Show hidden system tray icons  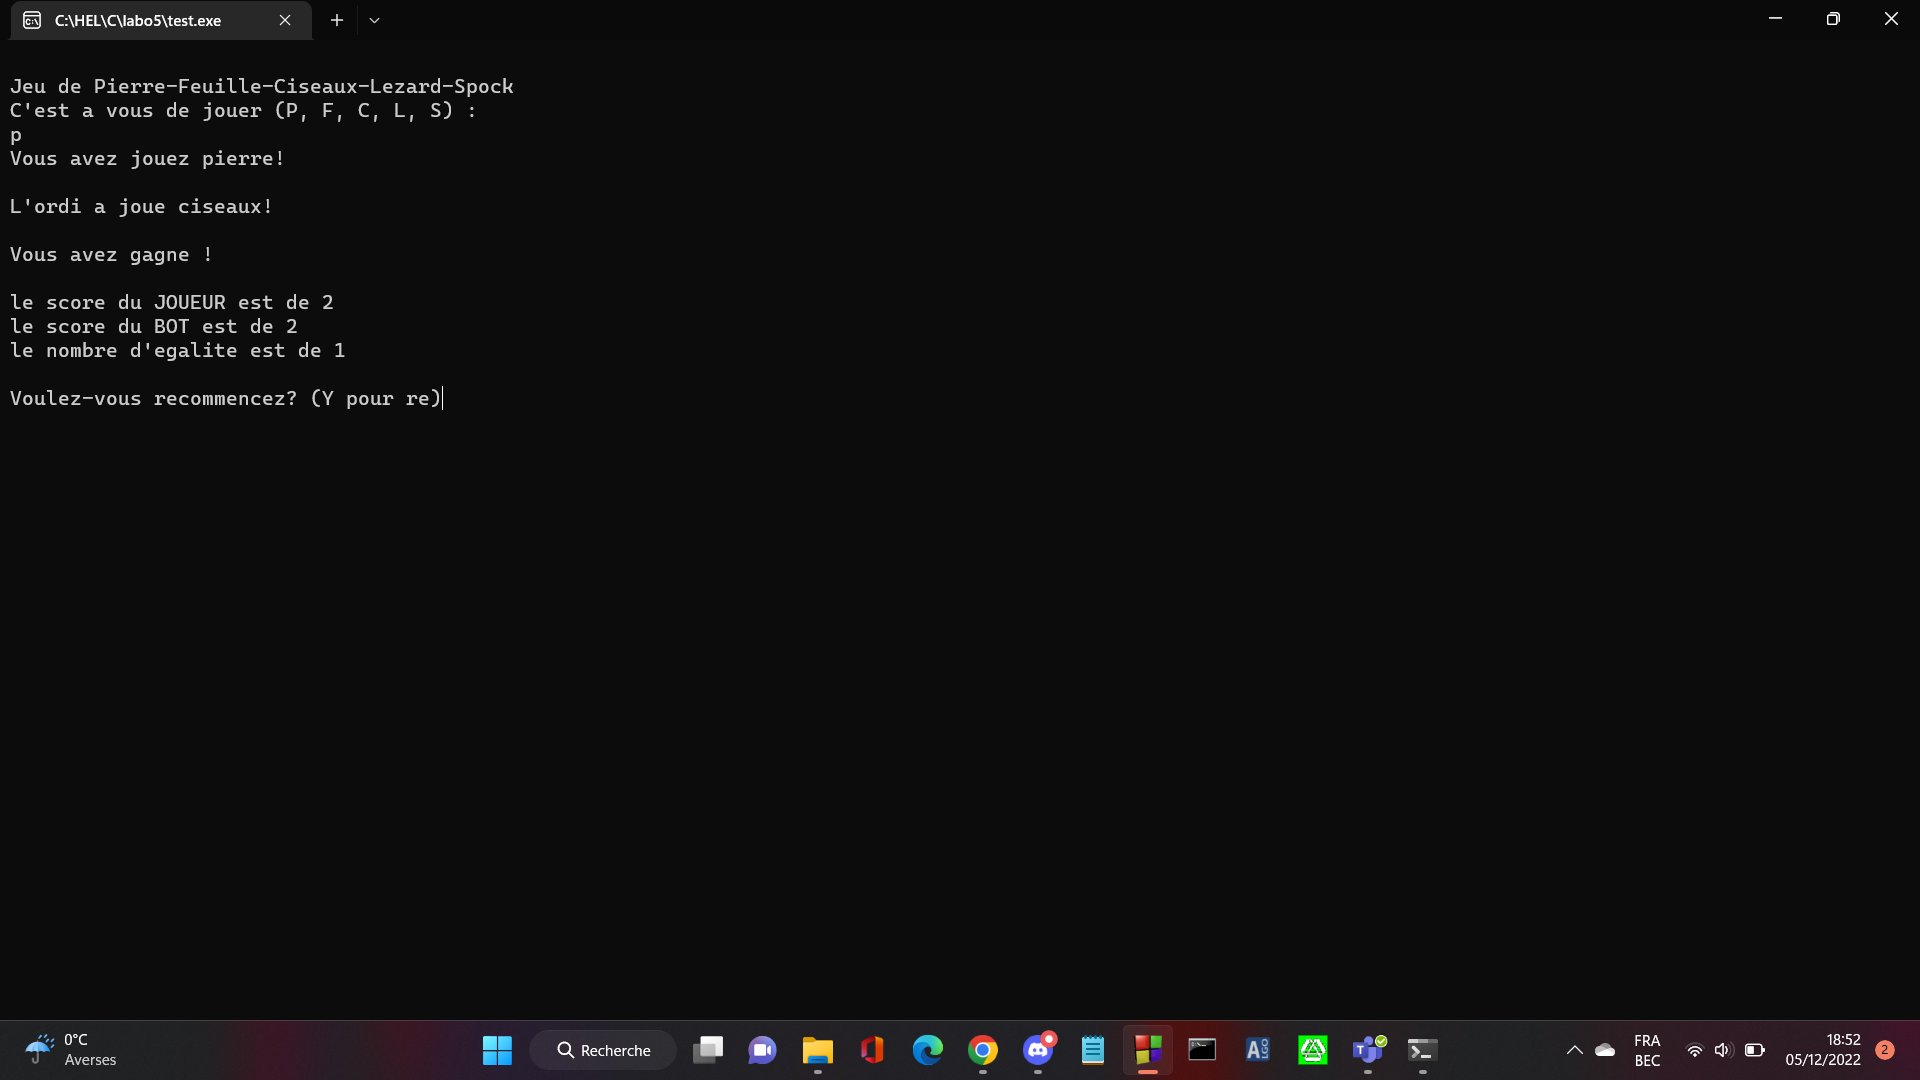[1574, 1050]
